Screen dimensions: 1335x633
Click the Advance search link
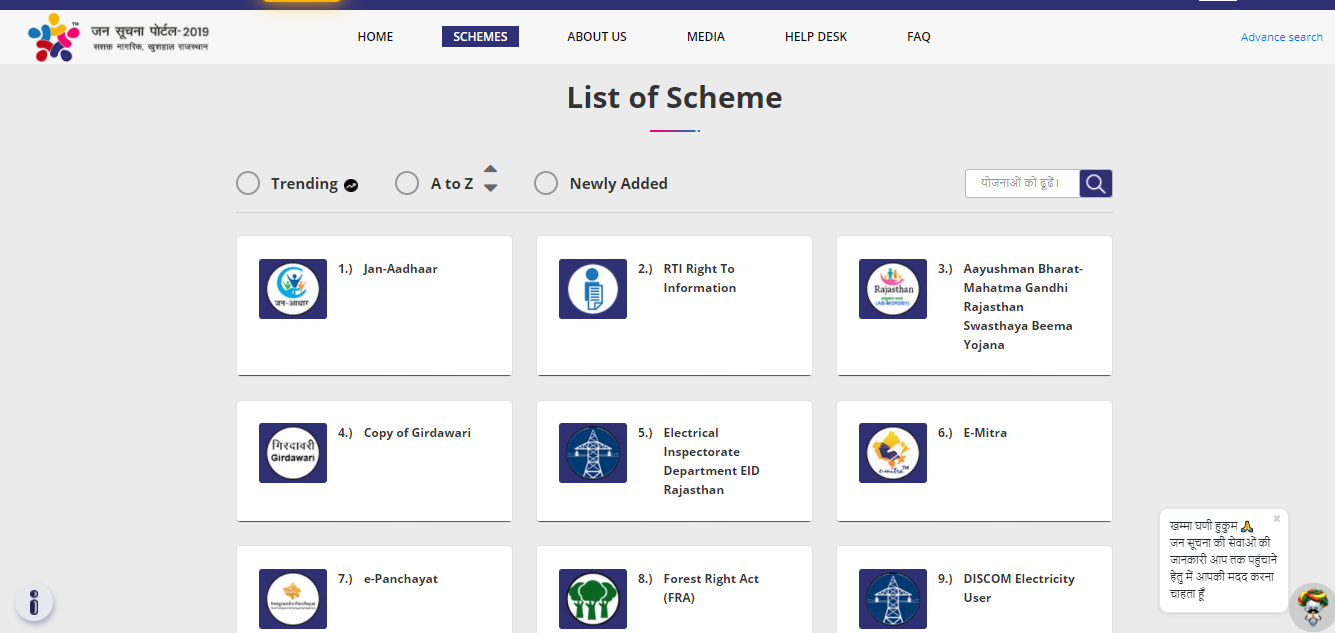tap(1281, 37)
